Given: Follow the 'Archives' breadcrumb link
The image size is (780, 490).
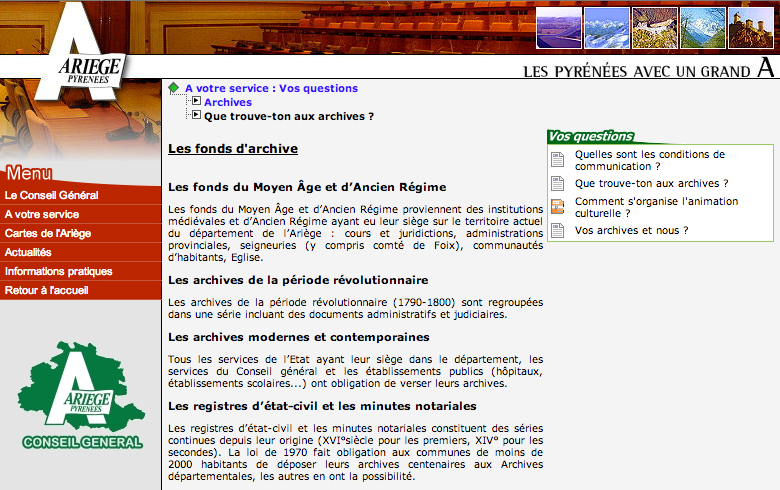Looking at the screenshot, I should [x=228, y=102].
